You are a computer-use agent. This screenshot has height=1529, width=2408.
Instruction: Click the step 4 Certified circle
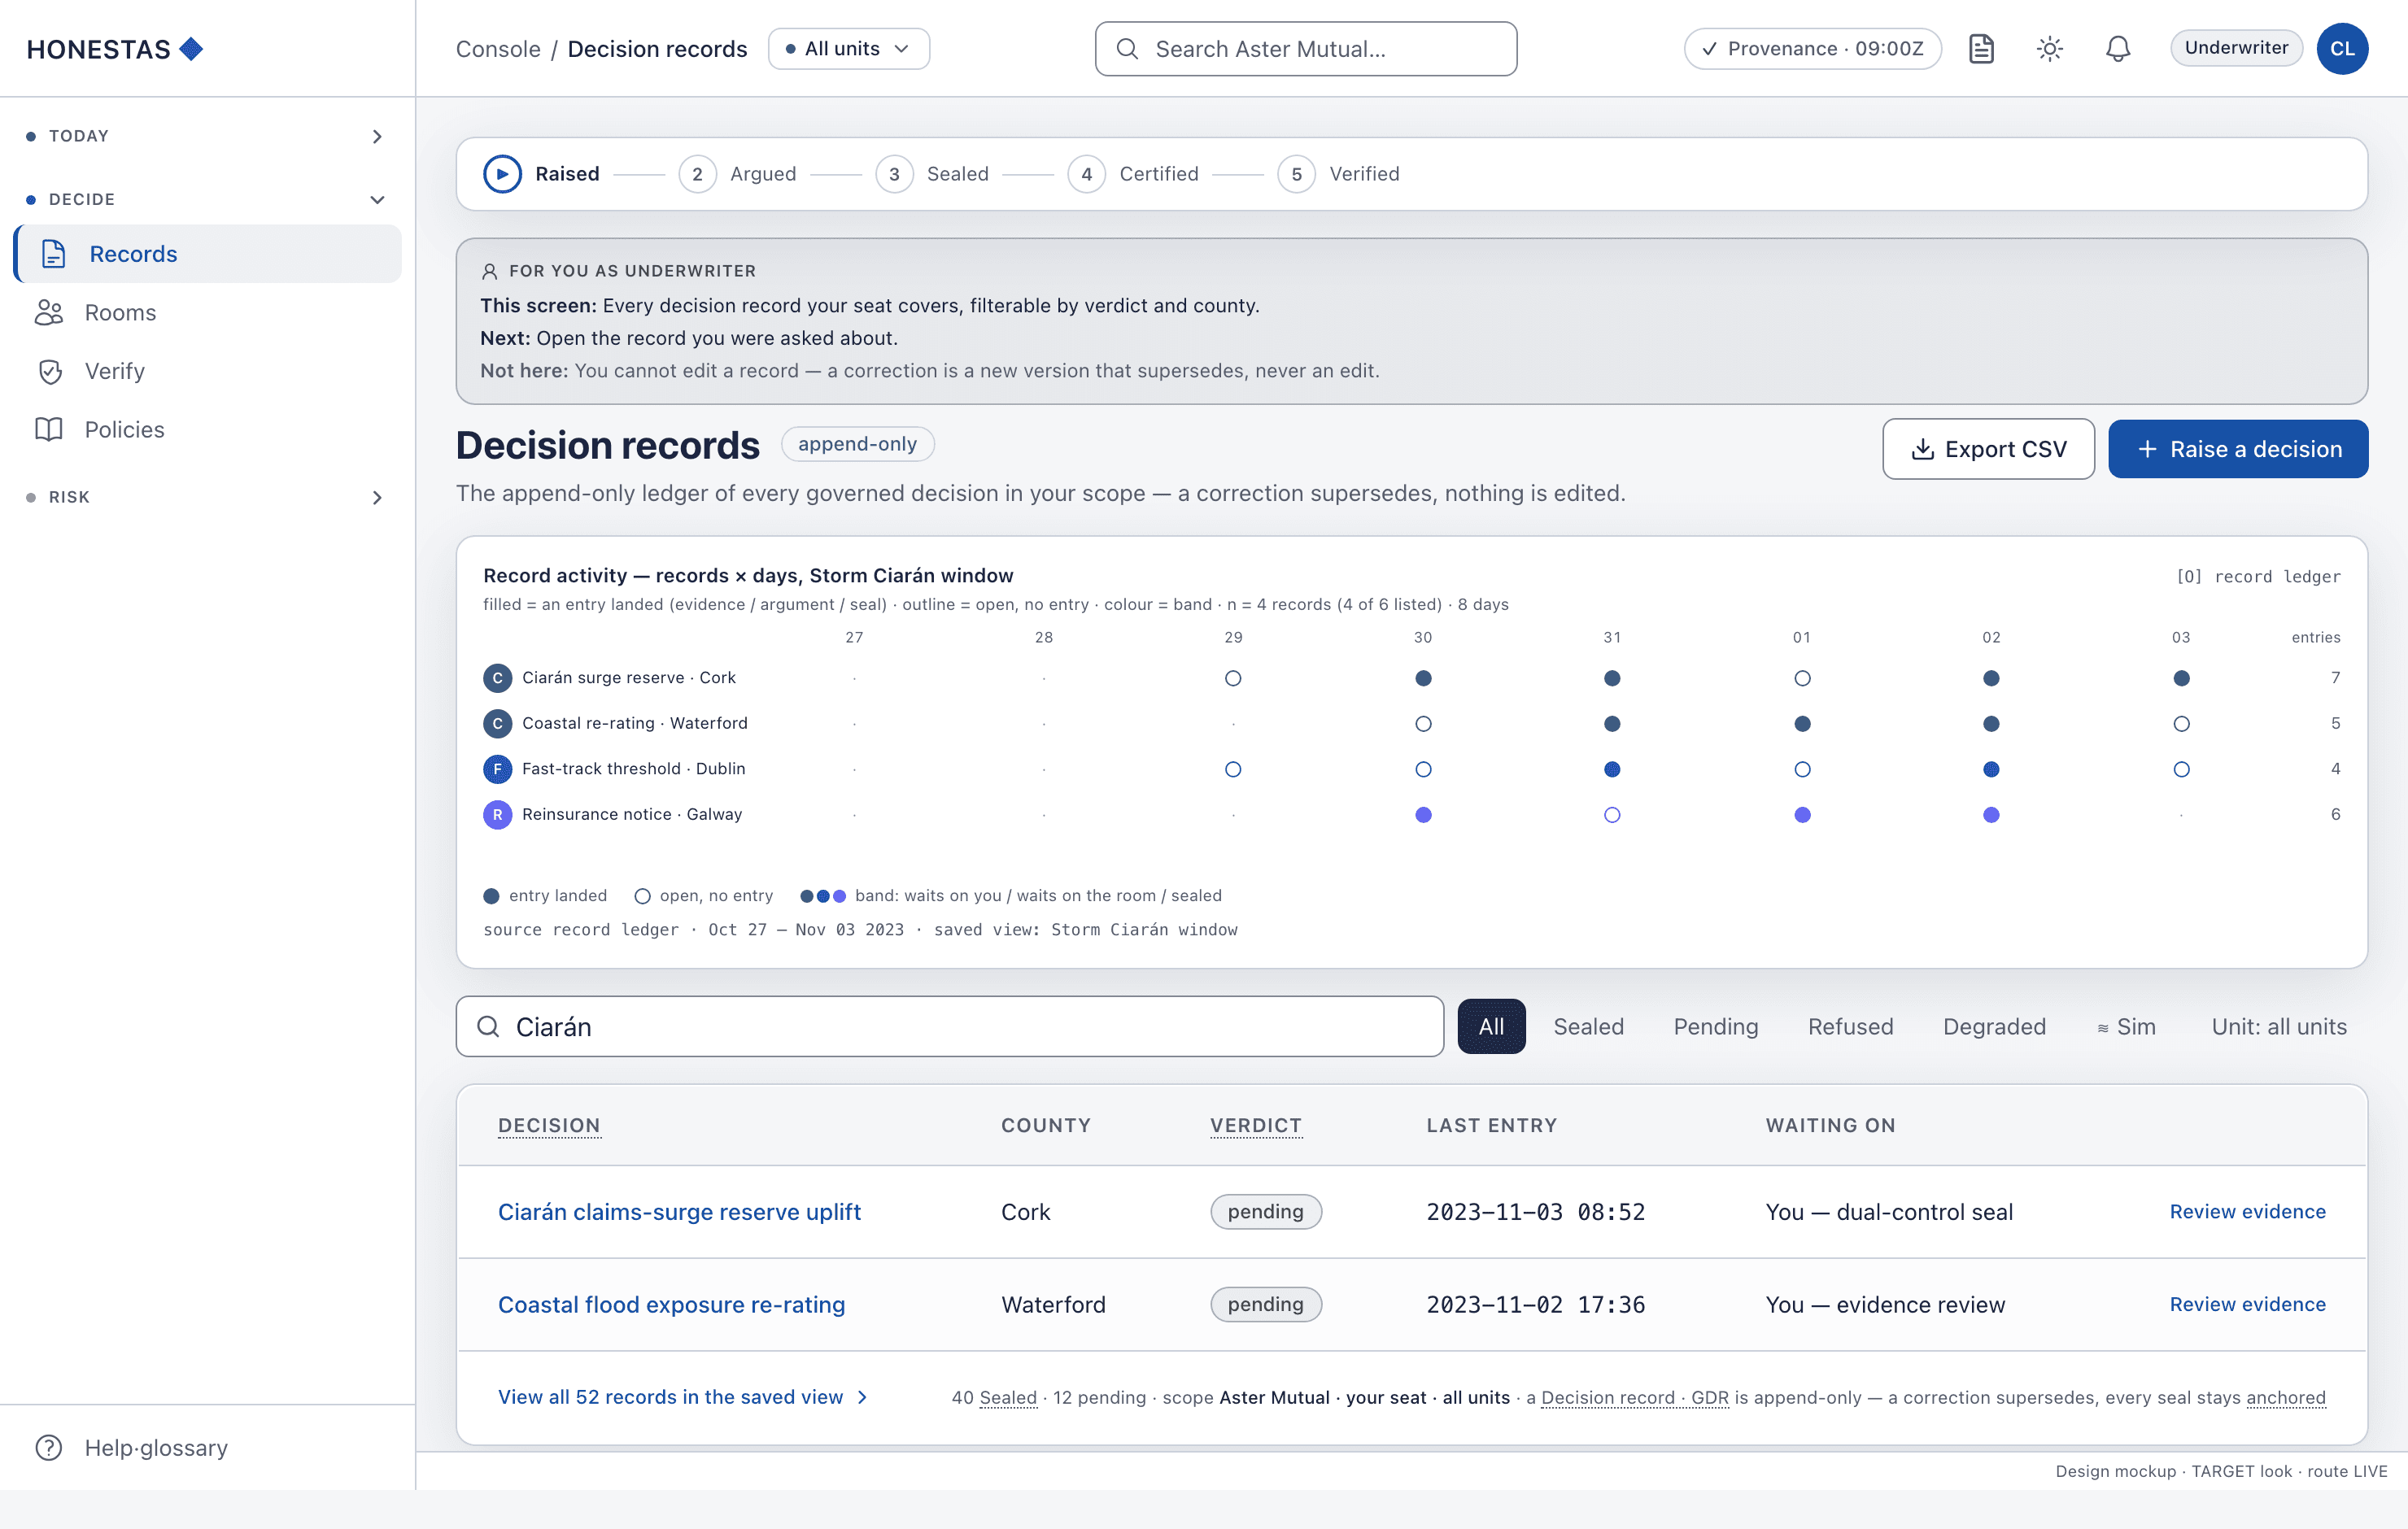(x=1086, y=174)
